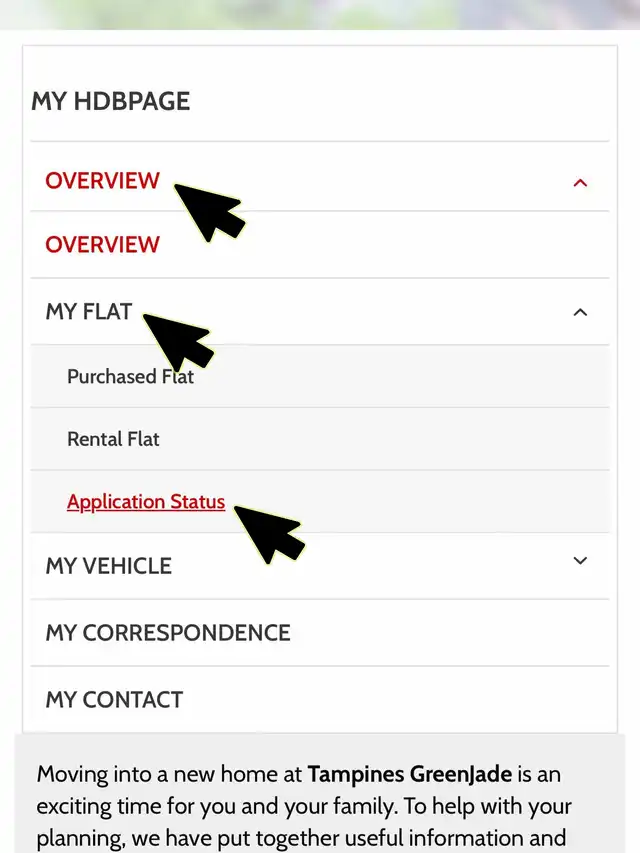Toggle the MY FLAT section label
This screenshot has width=640, height=853.
(89, 312)
